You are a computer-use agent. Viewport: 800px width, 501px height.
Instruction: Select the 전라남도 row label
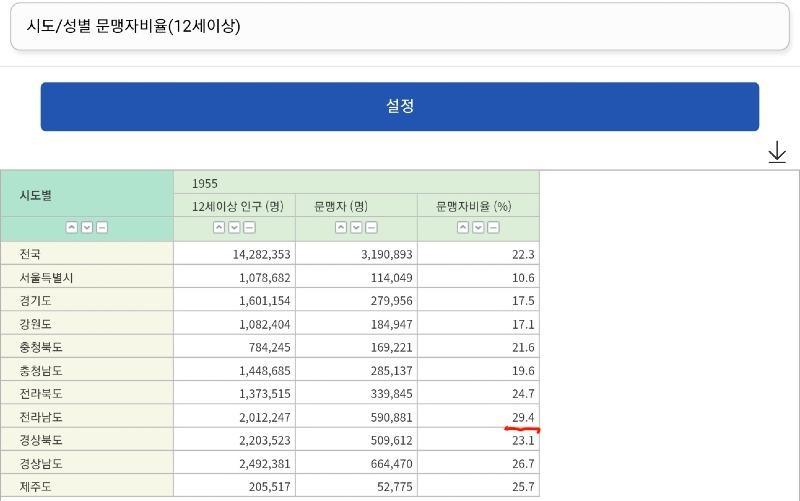tap(41, 417)
